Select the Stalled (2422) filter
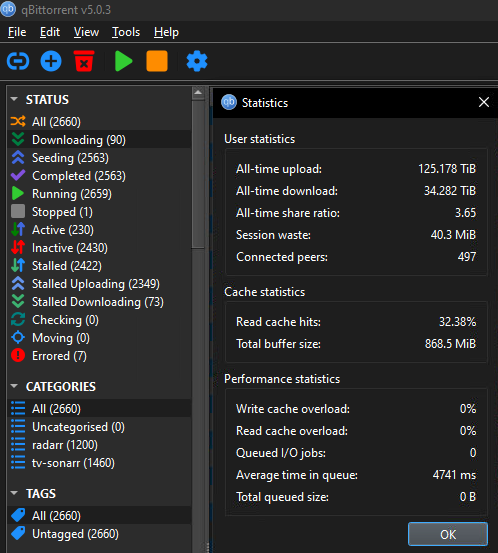Screen dimensions: 498x553 [x=99, y=265]
